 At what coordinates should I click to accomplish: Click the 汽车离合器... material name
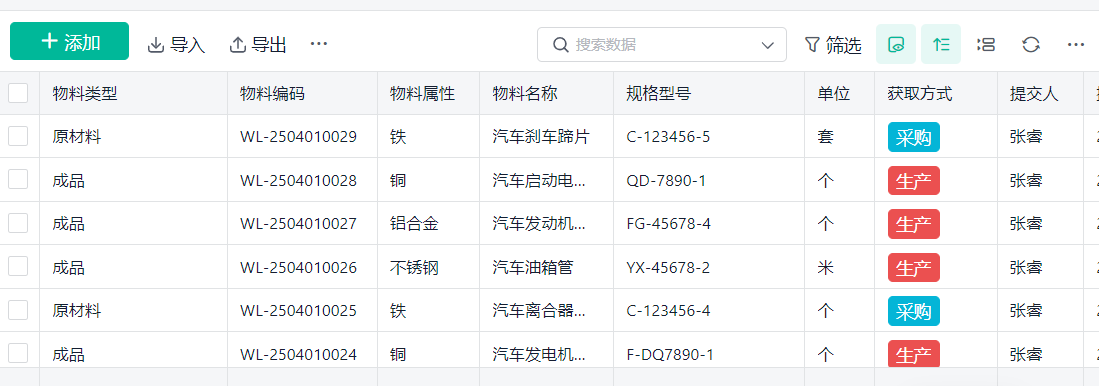[539, 310]
